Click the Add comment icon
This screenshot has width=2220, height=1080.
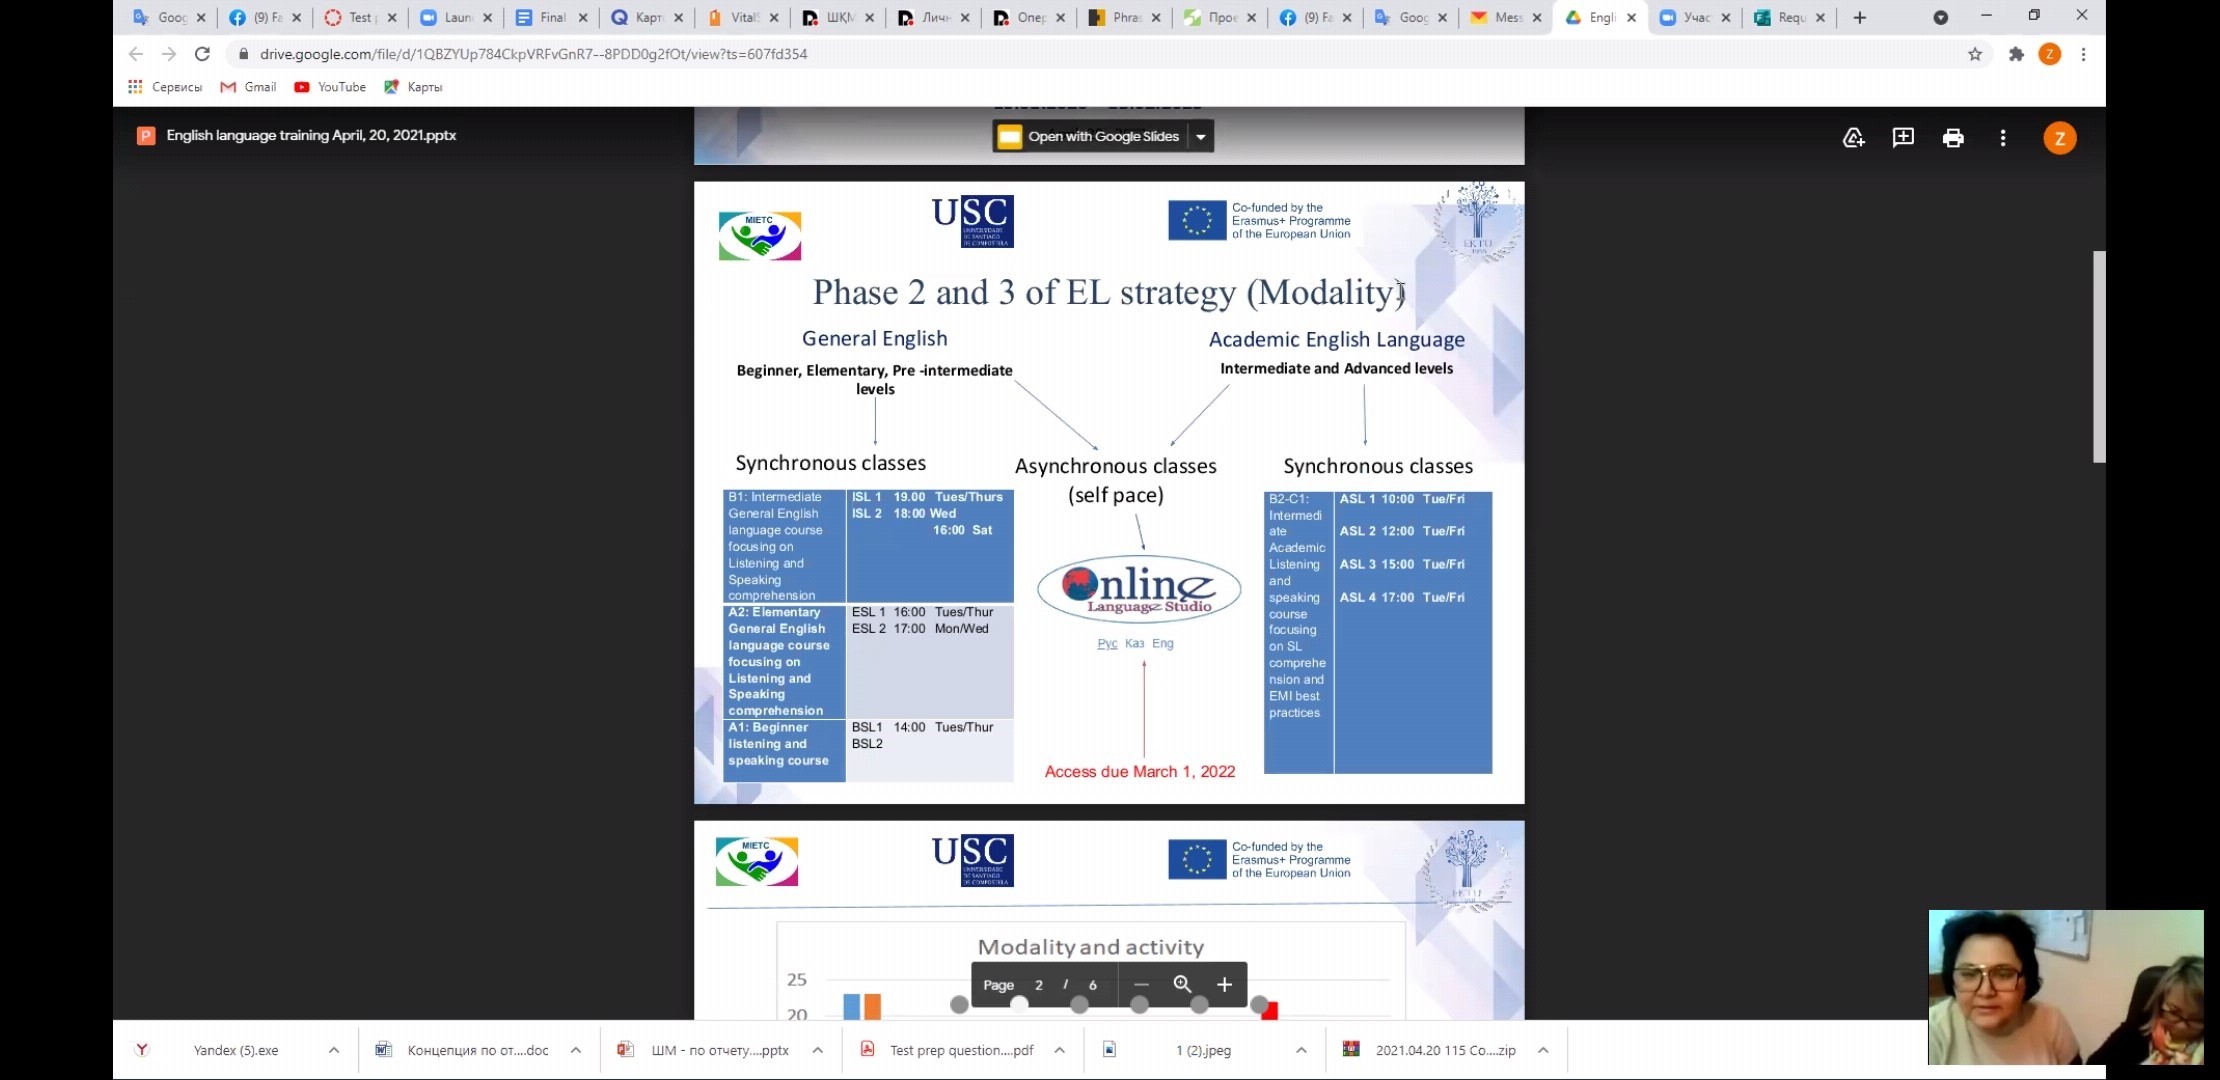click(1903, 138)
